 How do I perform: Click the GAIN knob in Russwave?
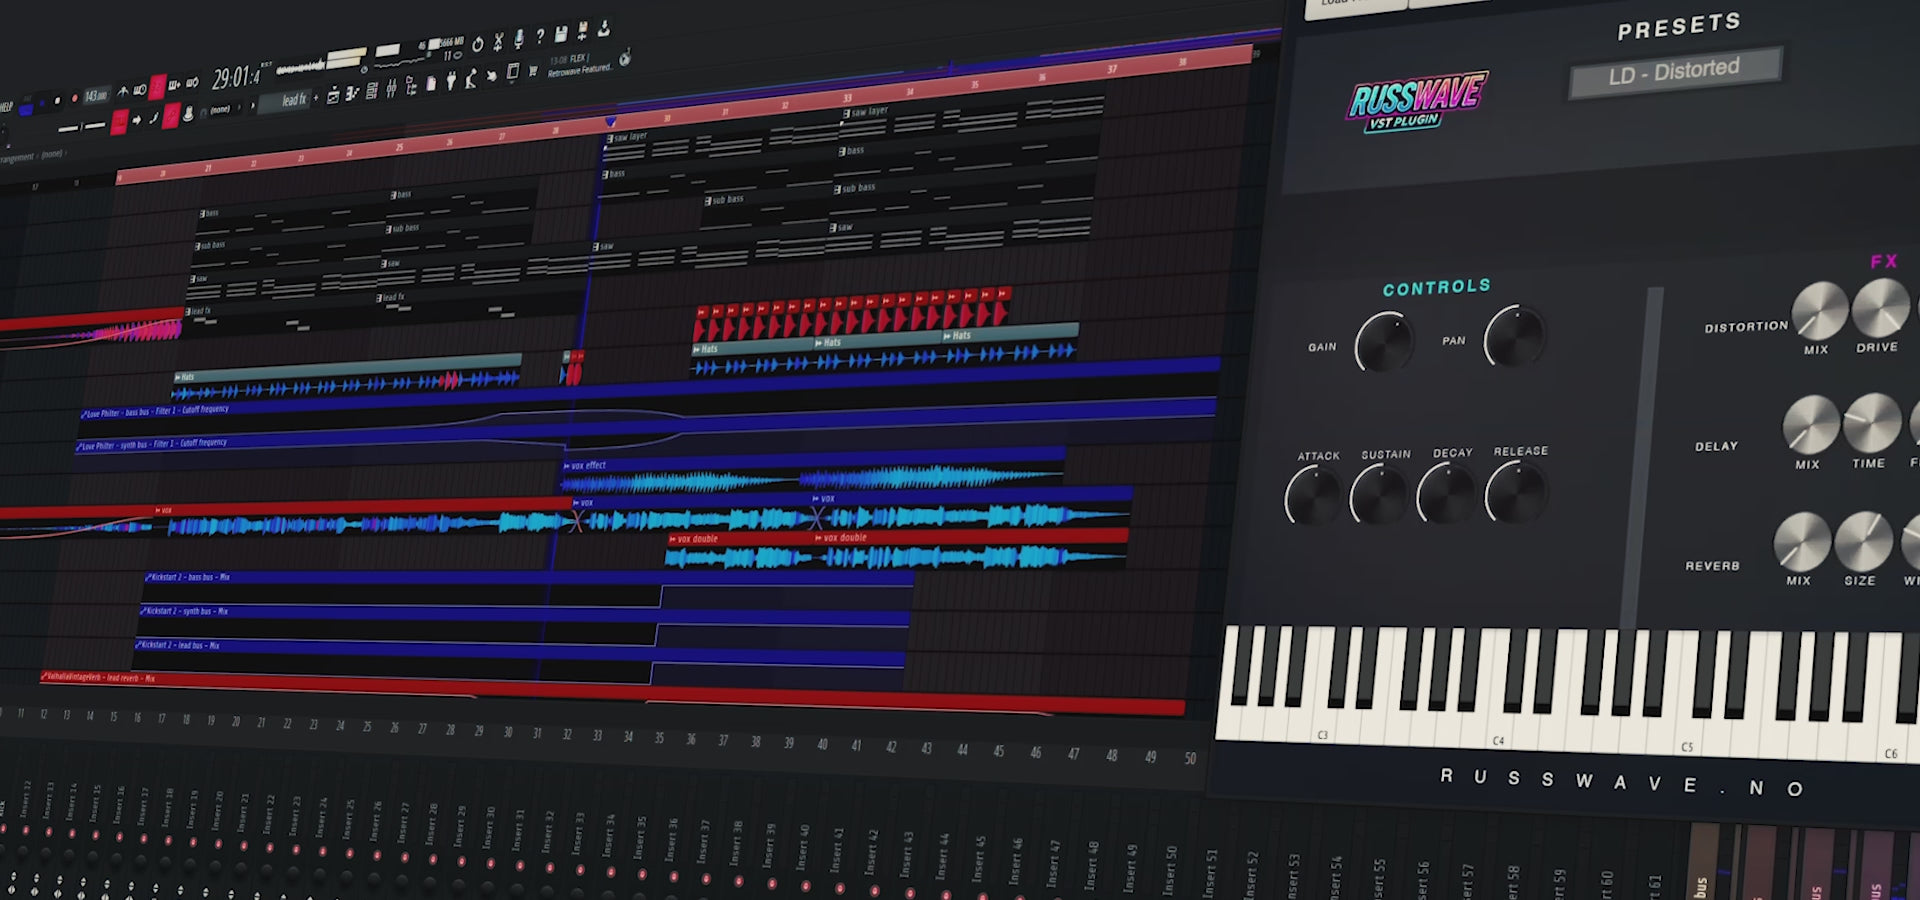(x=1384, y=341)
